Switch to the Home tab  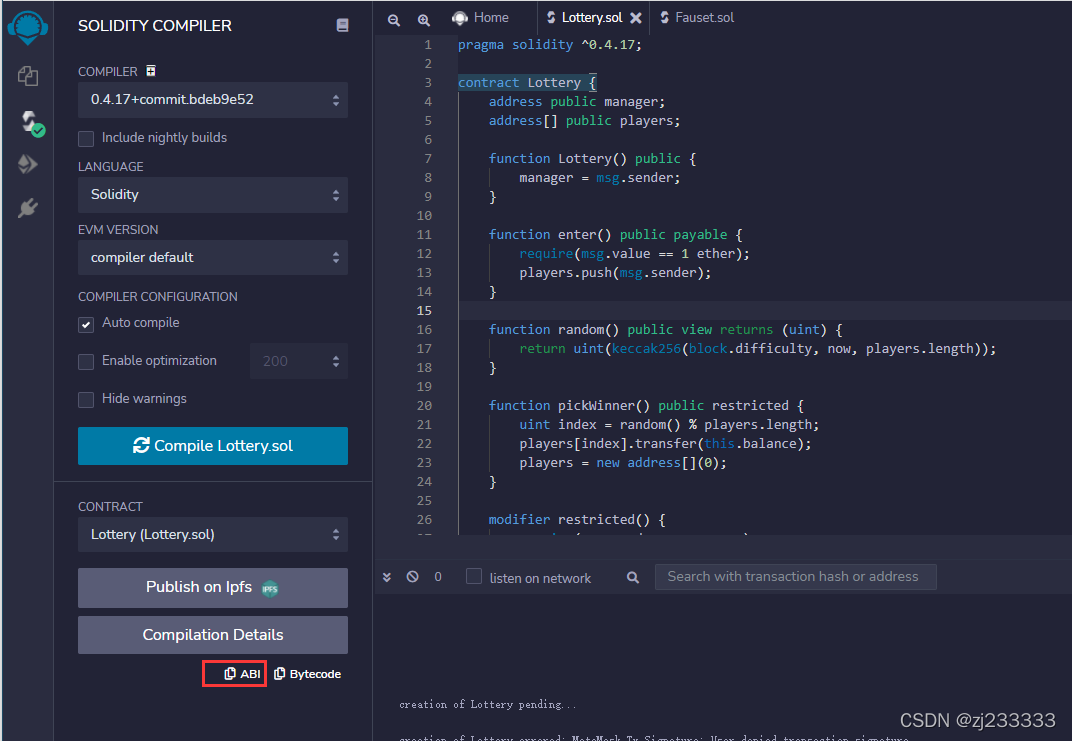point(481,18)
